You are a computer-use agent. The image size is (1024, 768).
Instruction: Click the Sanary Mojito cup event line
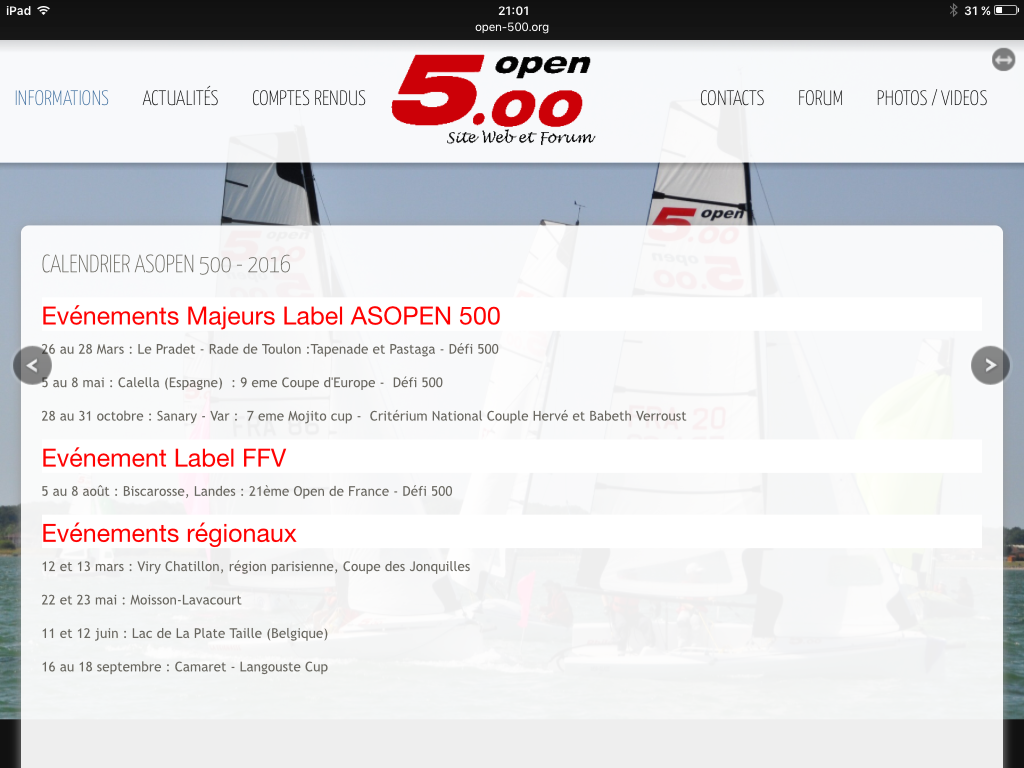(364, 416)
